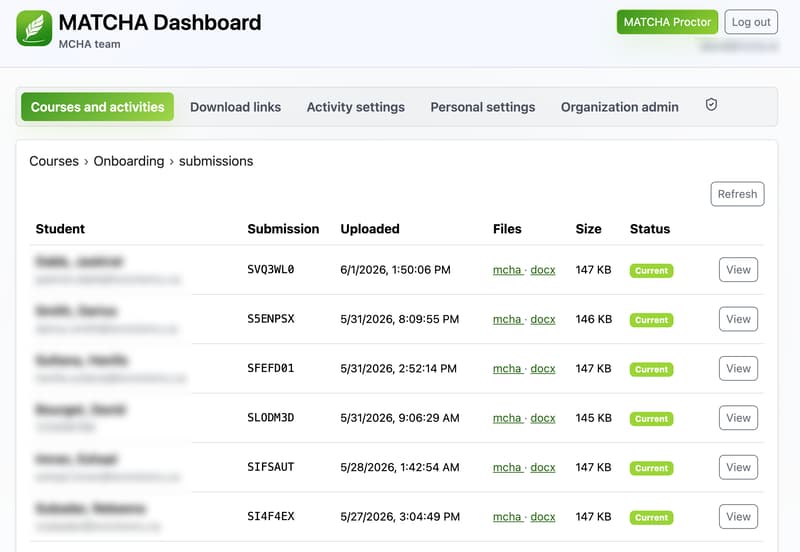Image resolution: width=800 pixels, height=552 pixels.
Task: Click Current status badge for SI4F4EX
Action: click(652, 518)
